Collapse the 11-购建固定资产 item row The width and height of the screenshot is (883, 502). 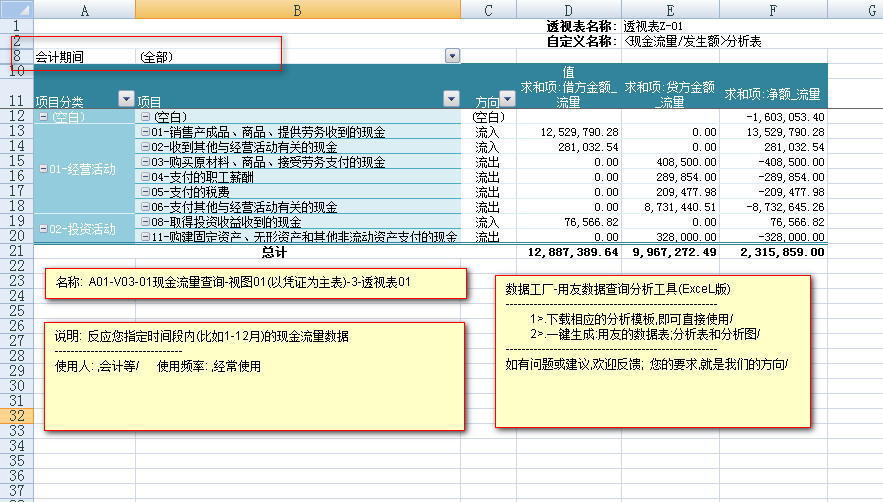(x=145, y=237)
